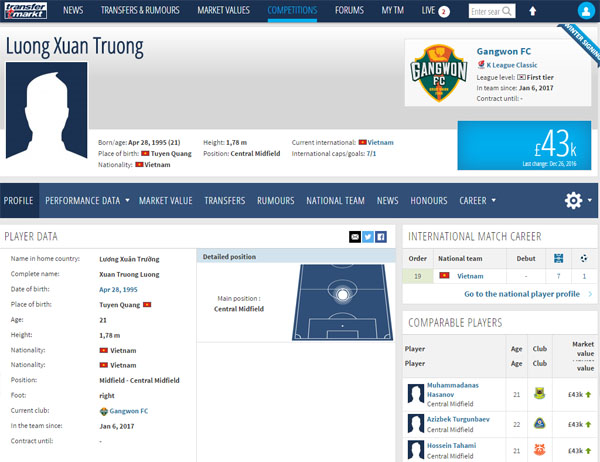Open the Market Values menu

(223, 10)
